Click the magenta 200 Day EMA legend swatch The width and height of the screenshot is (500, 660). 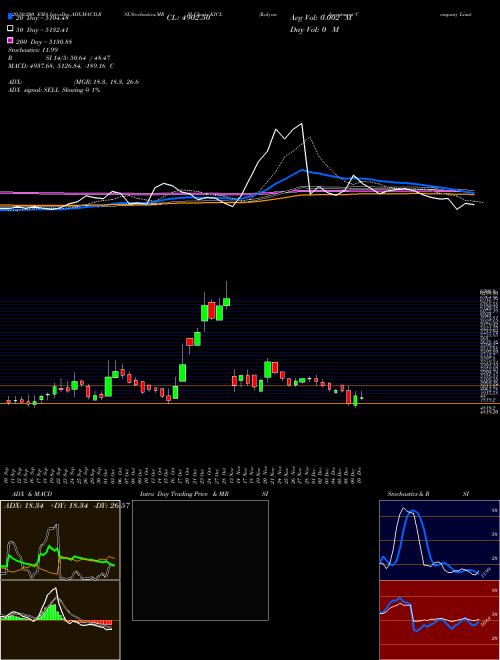click(x=10, y=40)
